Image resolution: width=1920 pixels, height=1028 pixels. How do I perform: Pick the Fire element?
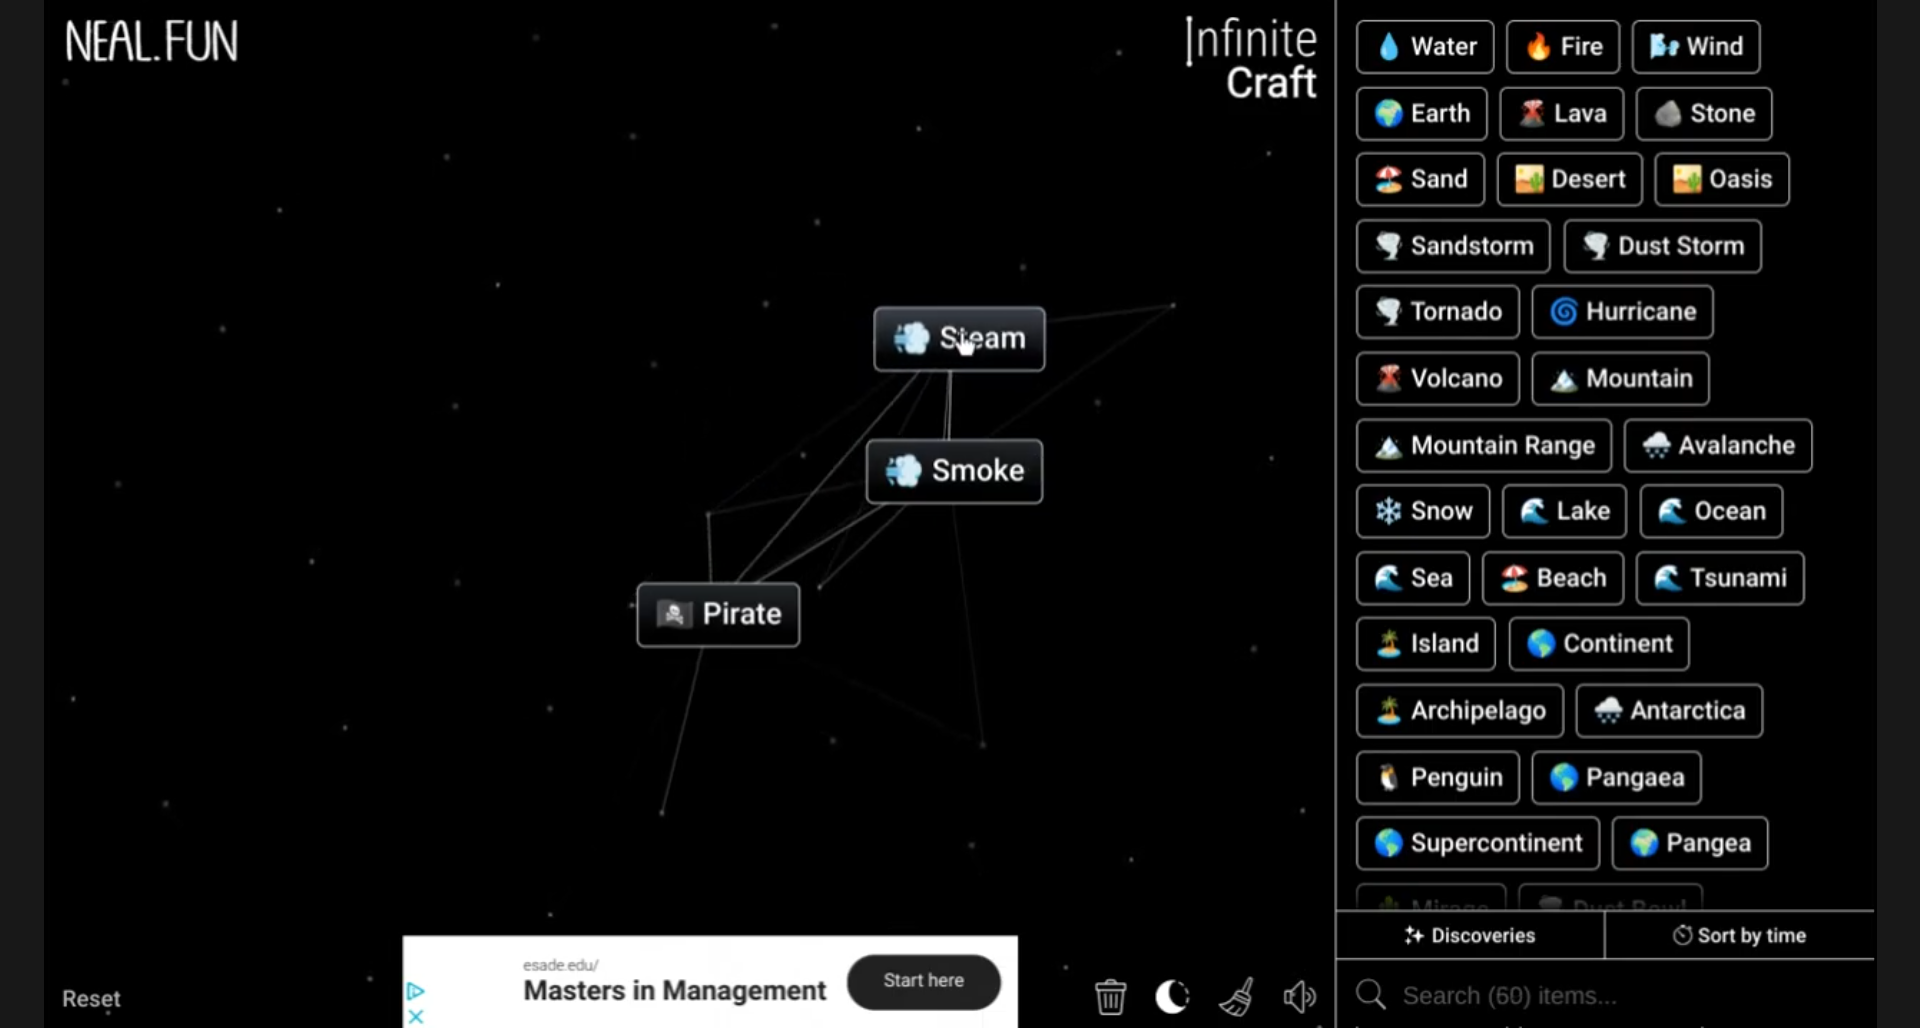point(1563,47)
